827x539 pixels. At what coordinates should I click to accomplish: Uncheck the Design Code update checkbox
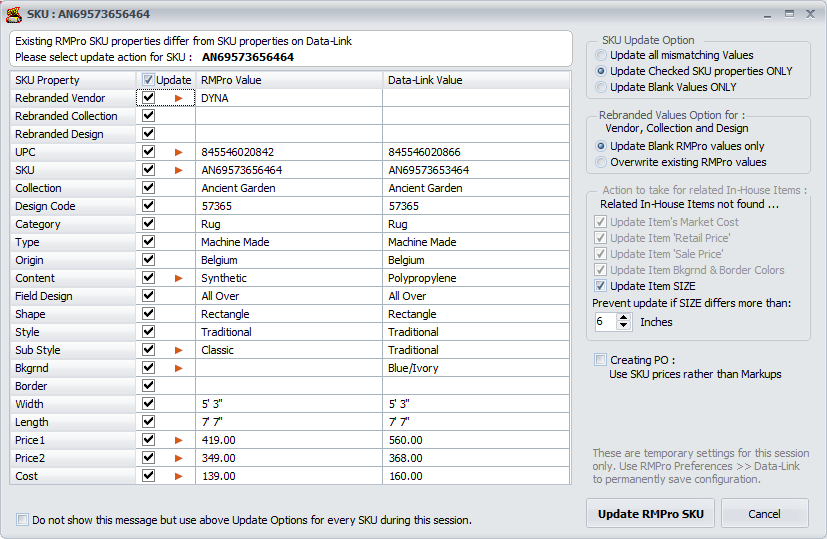148,206
